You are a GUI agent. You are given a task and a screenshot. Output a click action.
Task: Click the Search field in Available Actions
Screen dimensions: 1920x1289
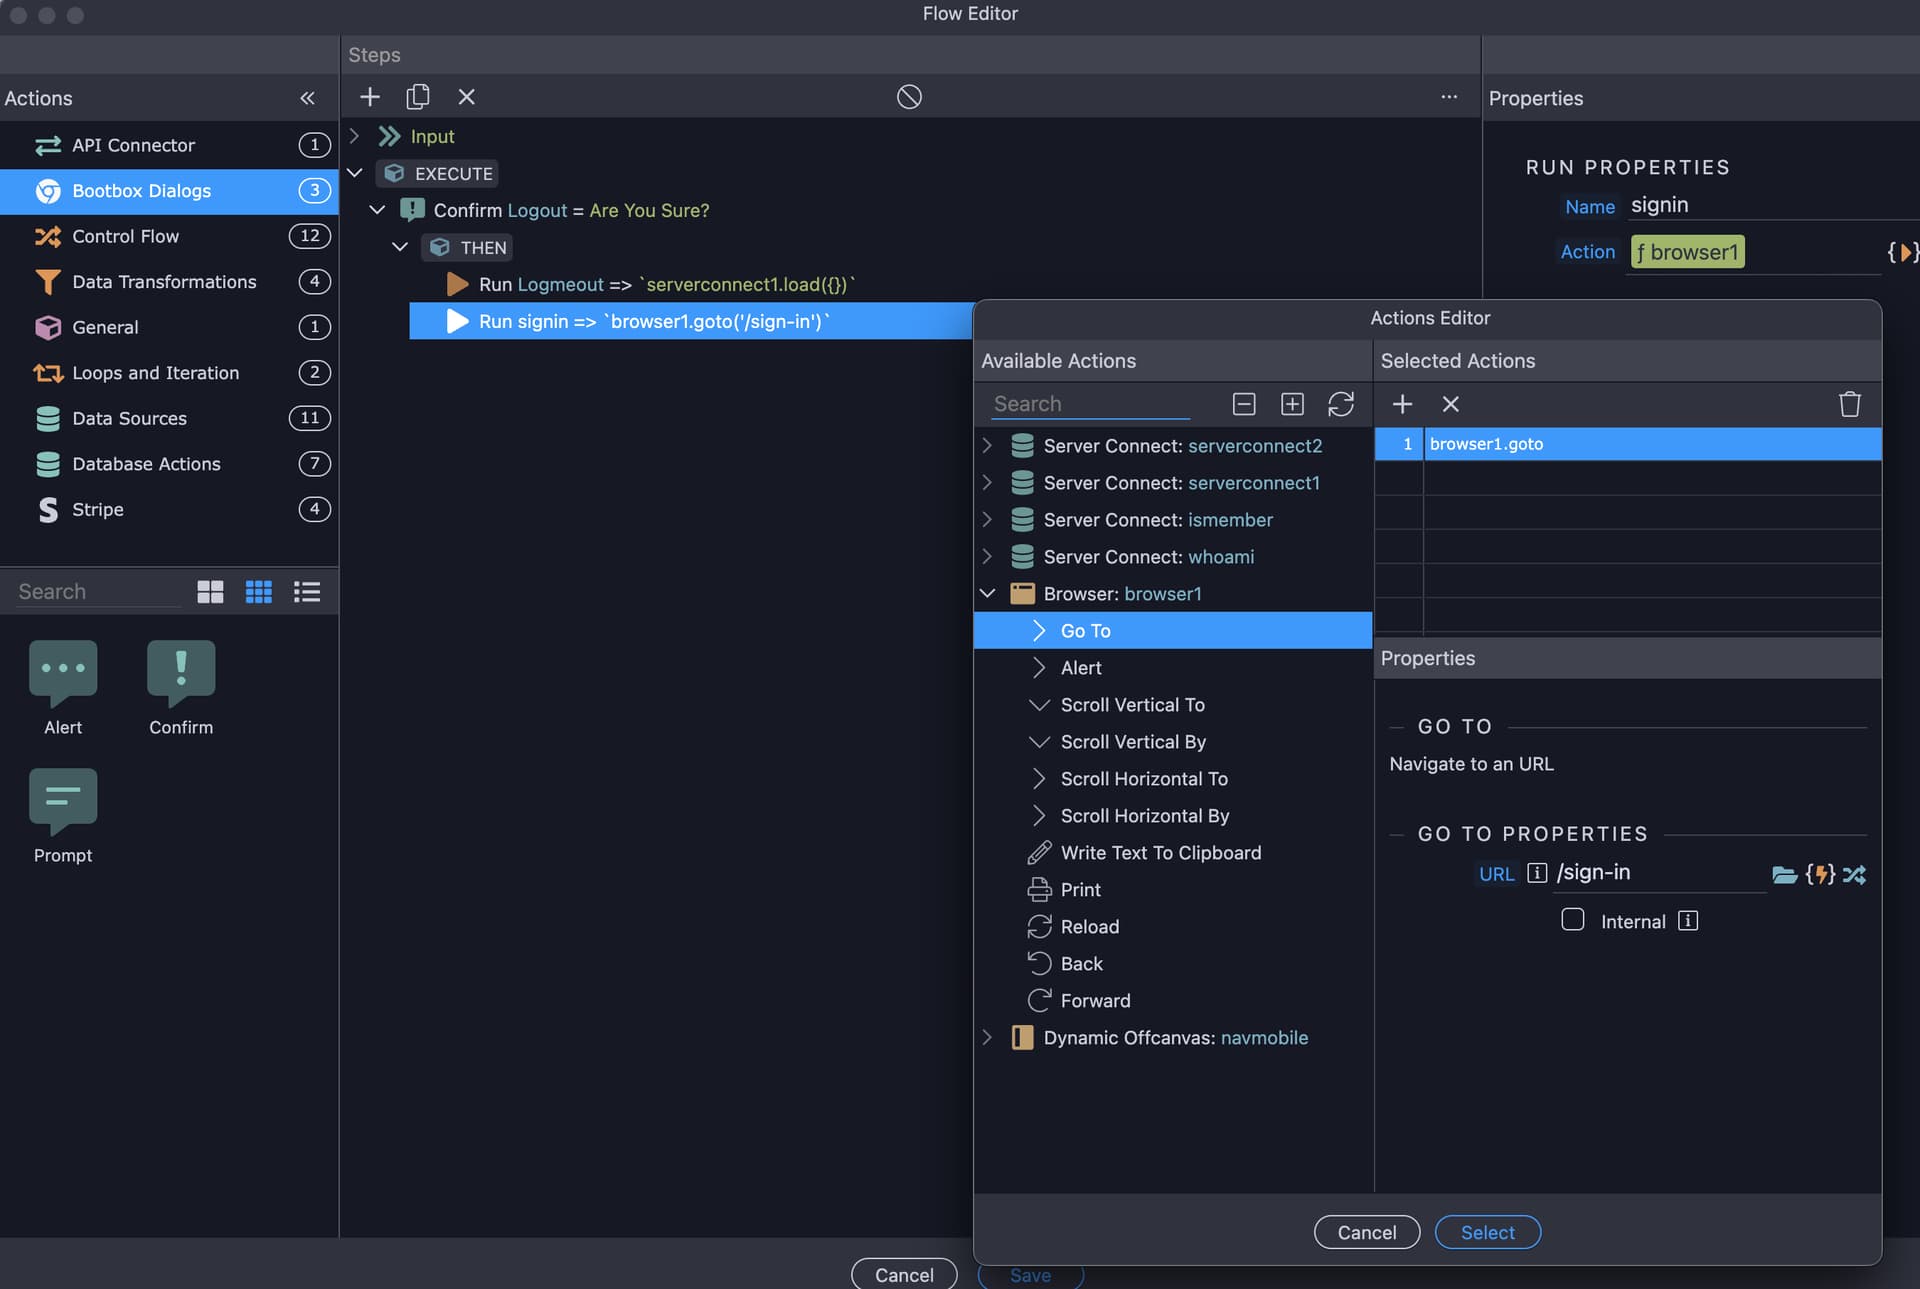(x=1091, y=404)
